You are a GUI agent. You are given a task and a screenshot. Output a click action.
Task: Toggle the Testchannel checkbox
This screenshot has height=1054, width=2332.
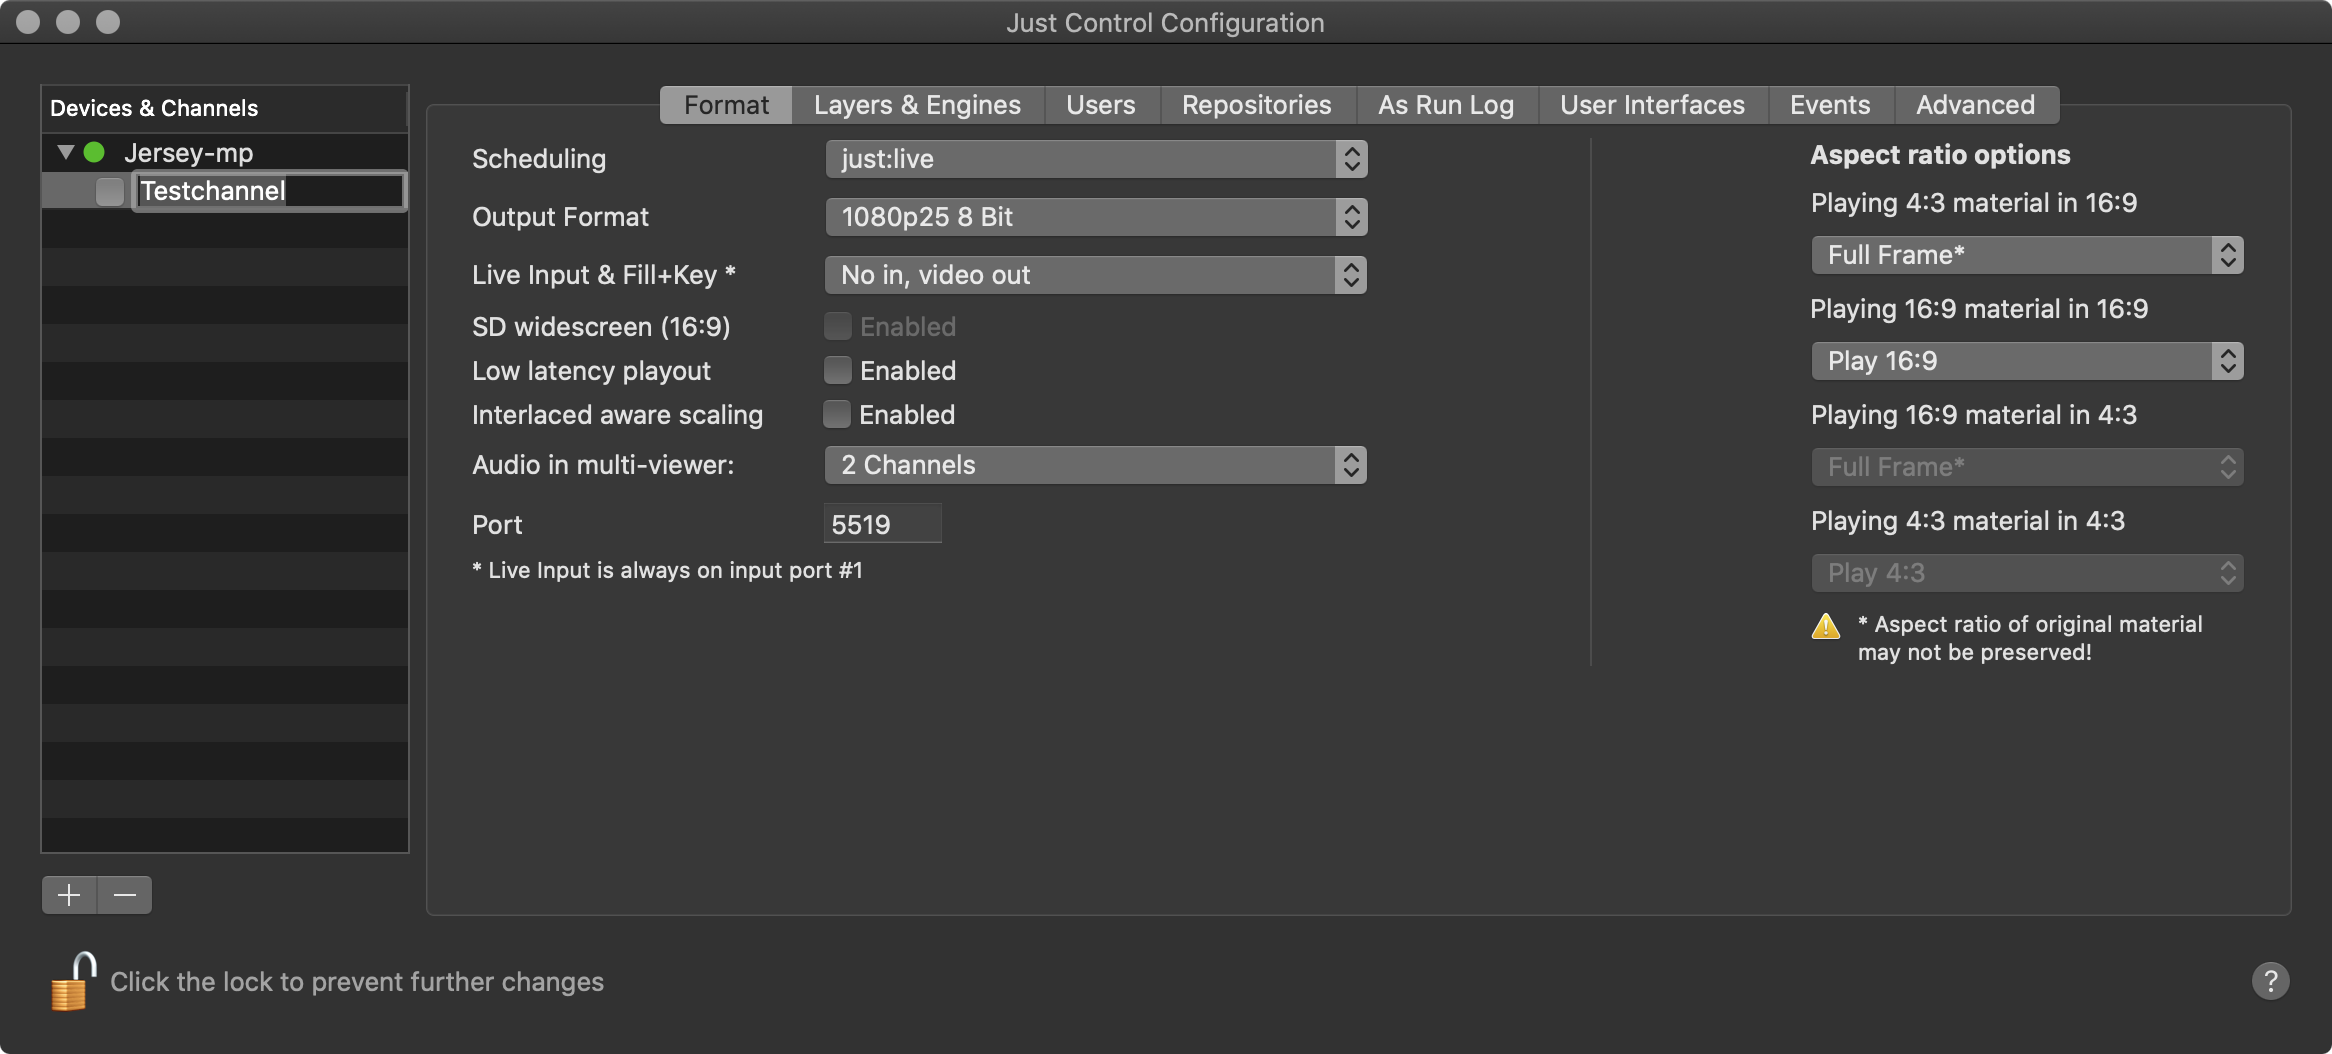(110, 191)
